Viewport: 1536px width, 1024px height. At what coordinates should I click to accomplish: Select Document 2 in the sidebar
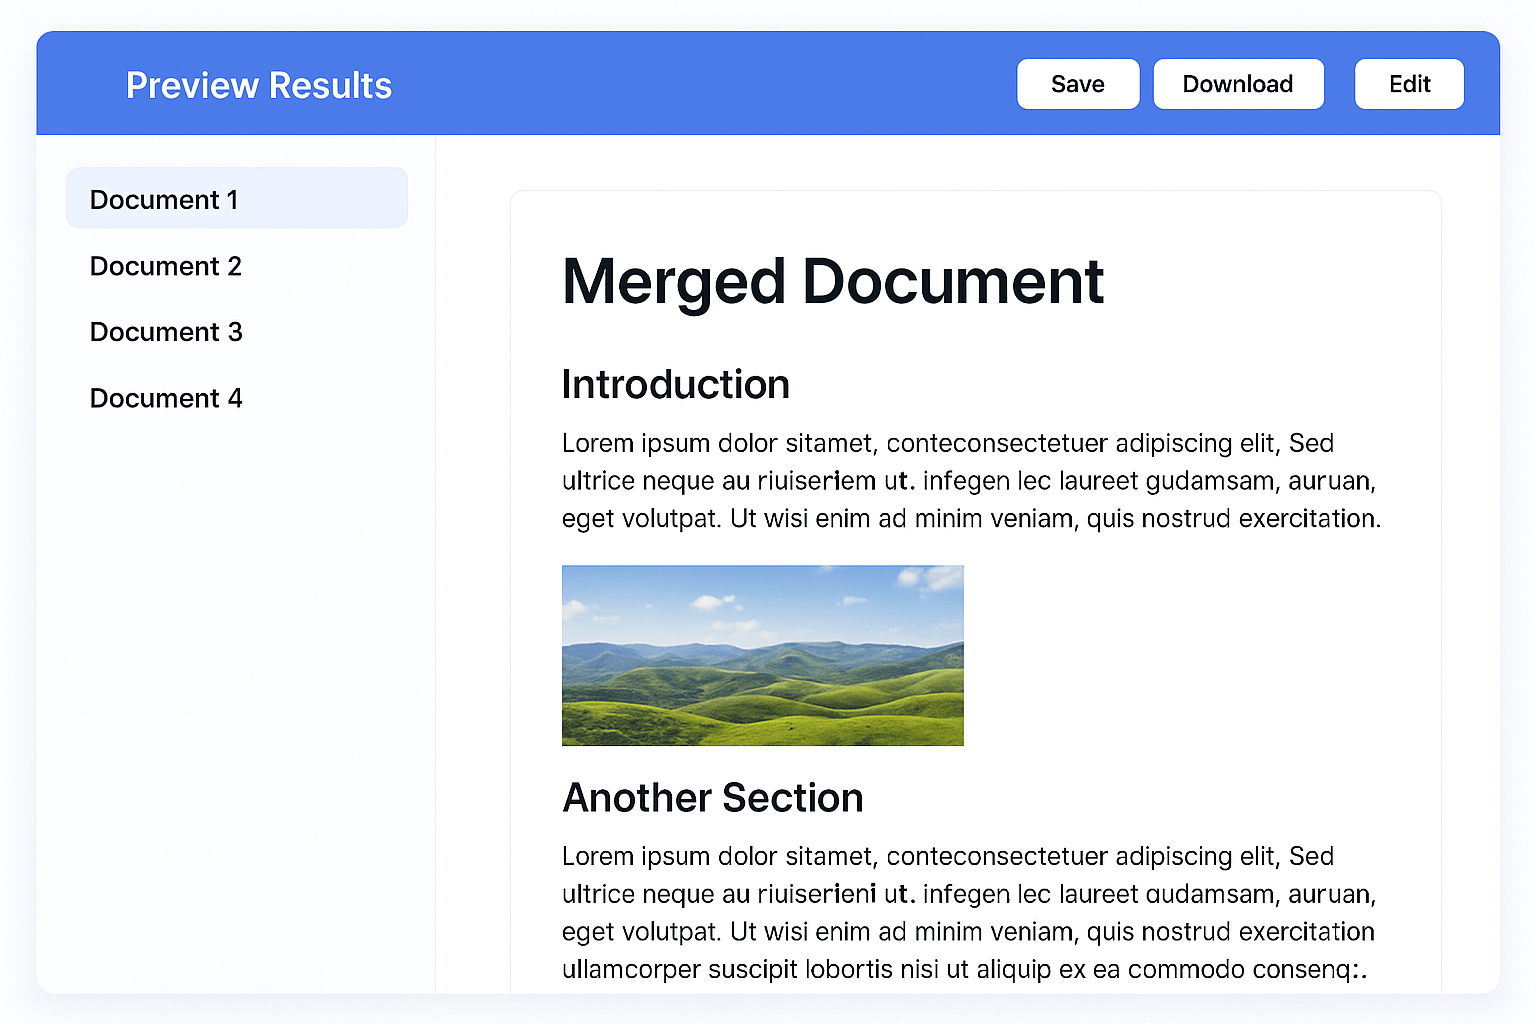click(x=165, y=266)
